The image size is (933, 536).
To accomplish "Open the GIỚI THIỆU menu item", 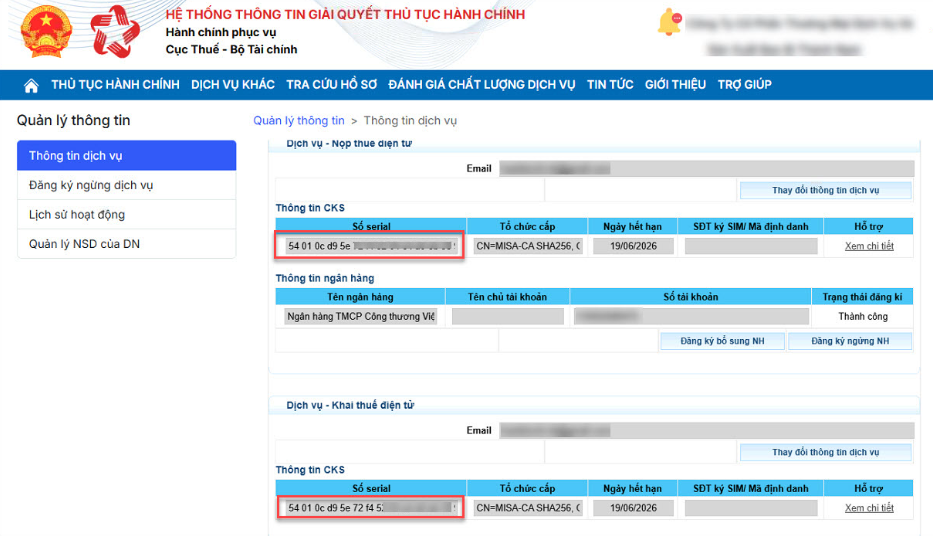I will [x=675, y=85].
